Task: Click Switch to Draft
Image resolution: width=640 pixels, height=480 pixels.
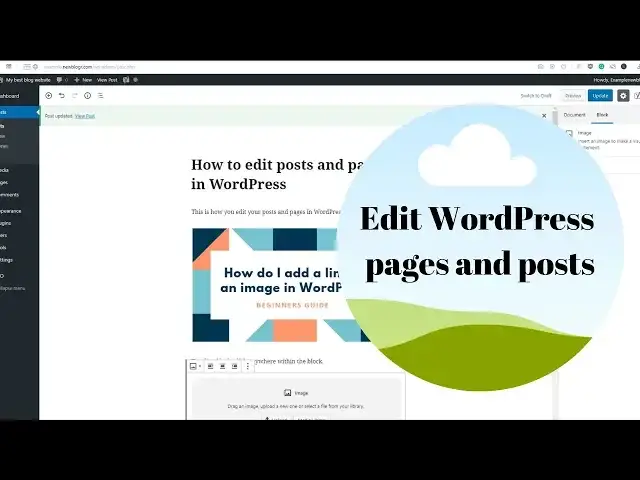Action: pos(536,96)
